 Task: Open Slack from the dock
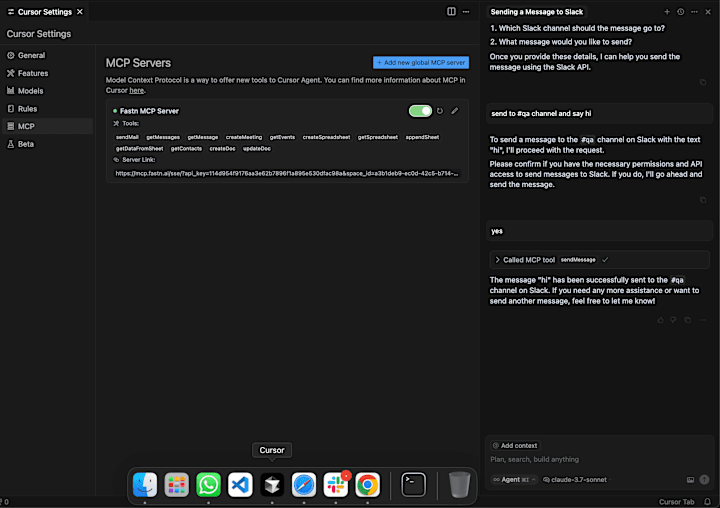(336, 485)
